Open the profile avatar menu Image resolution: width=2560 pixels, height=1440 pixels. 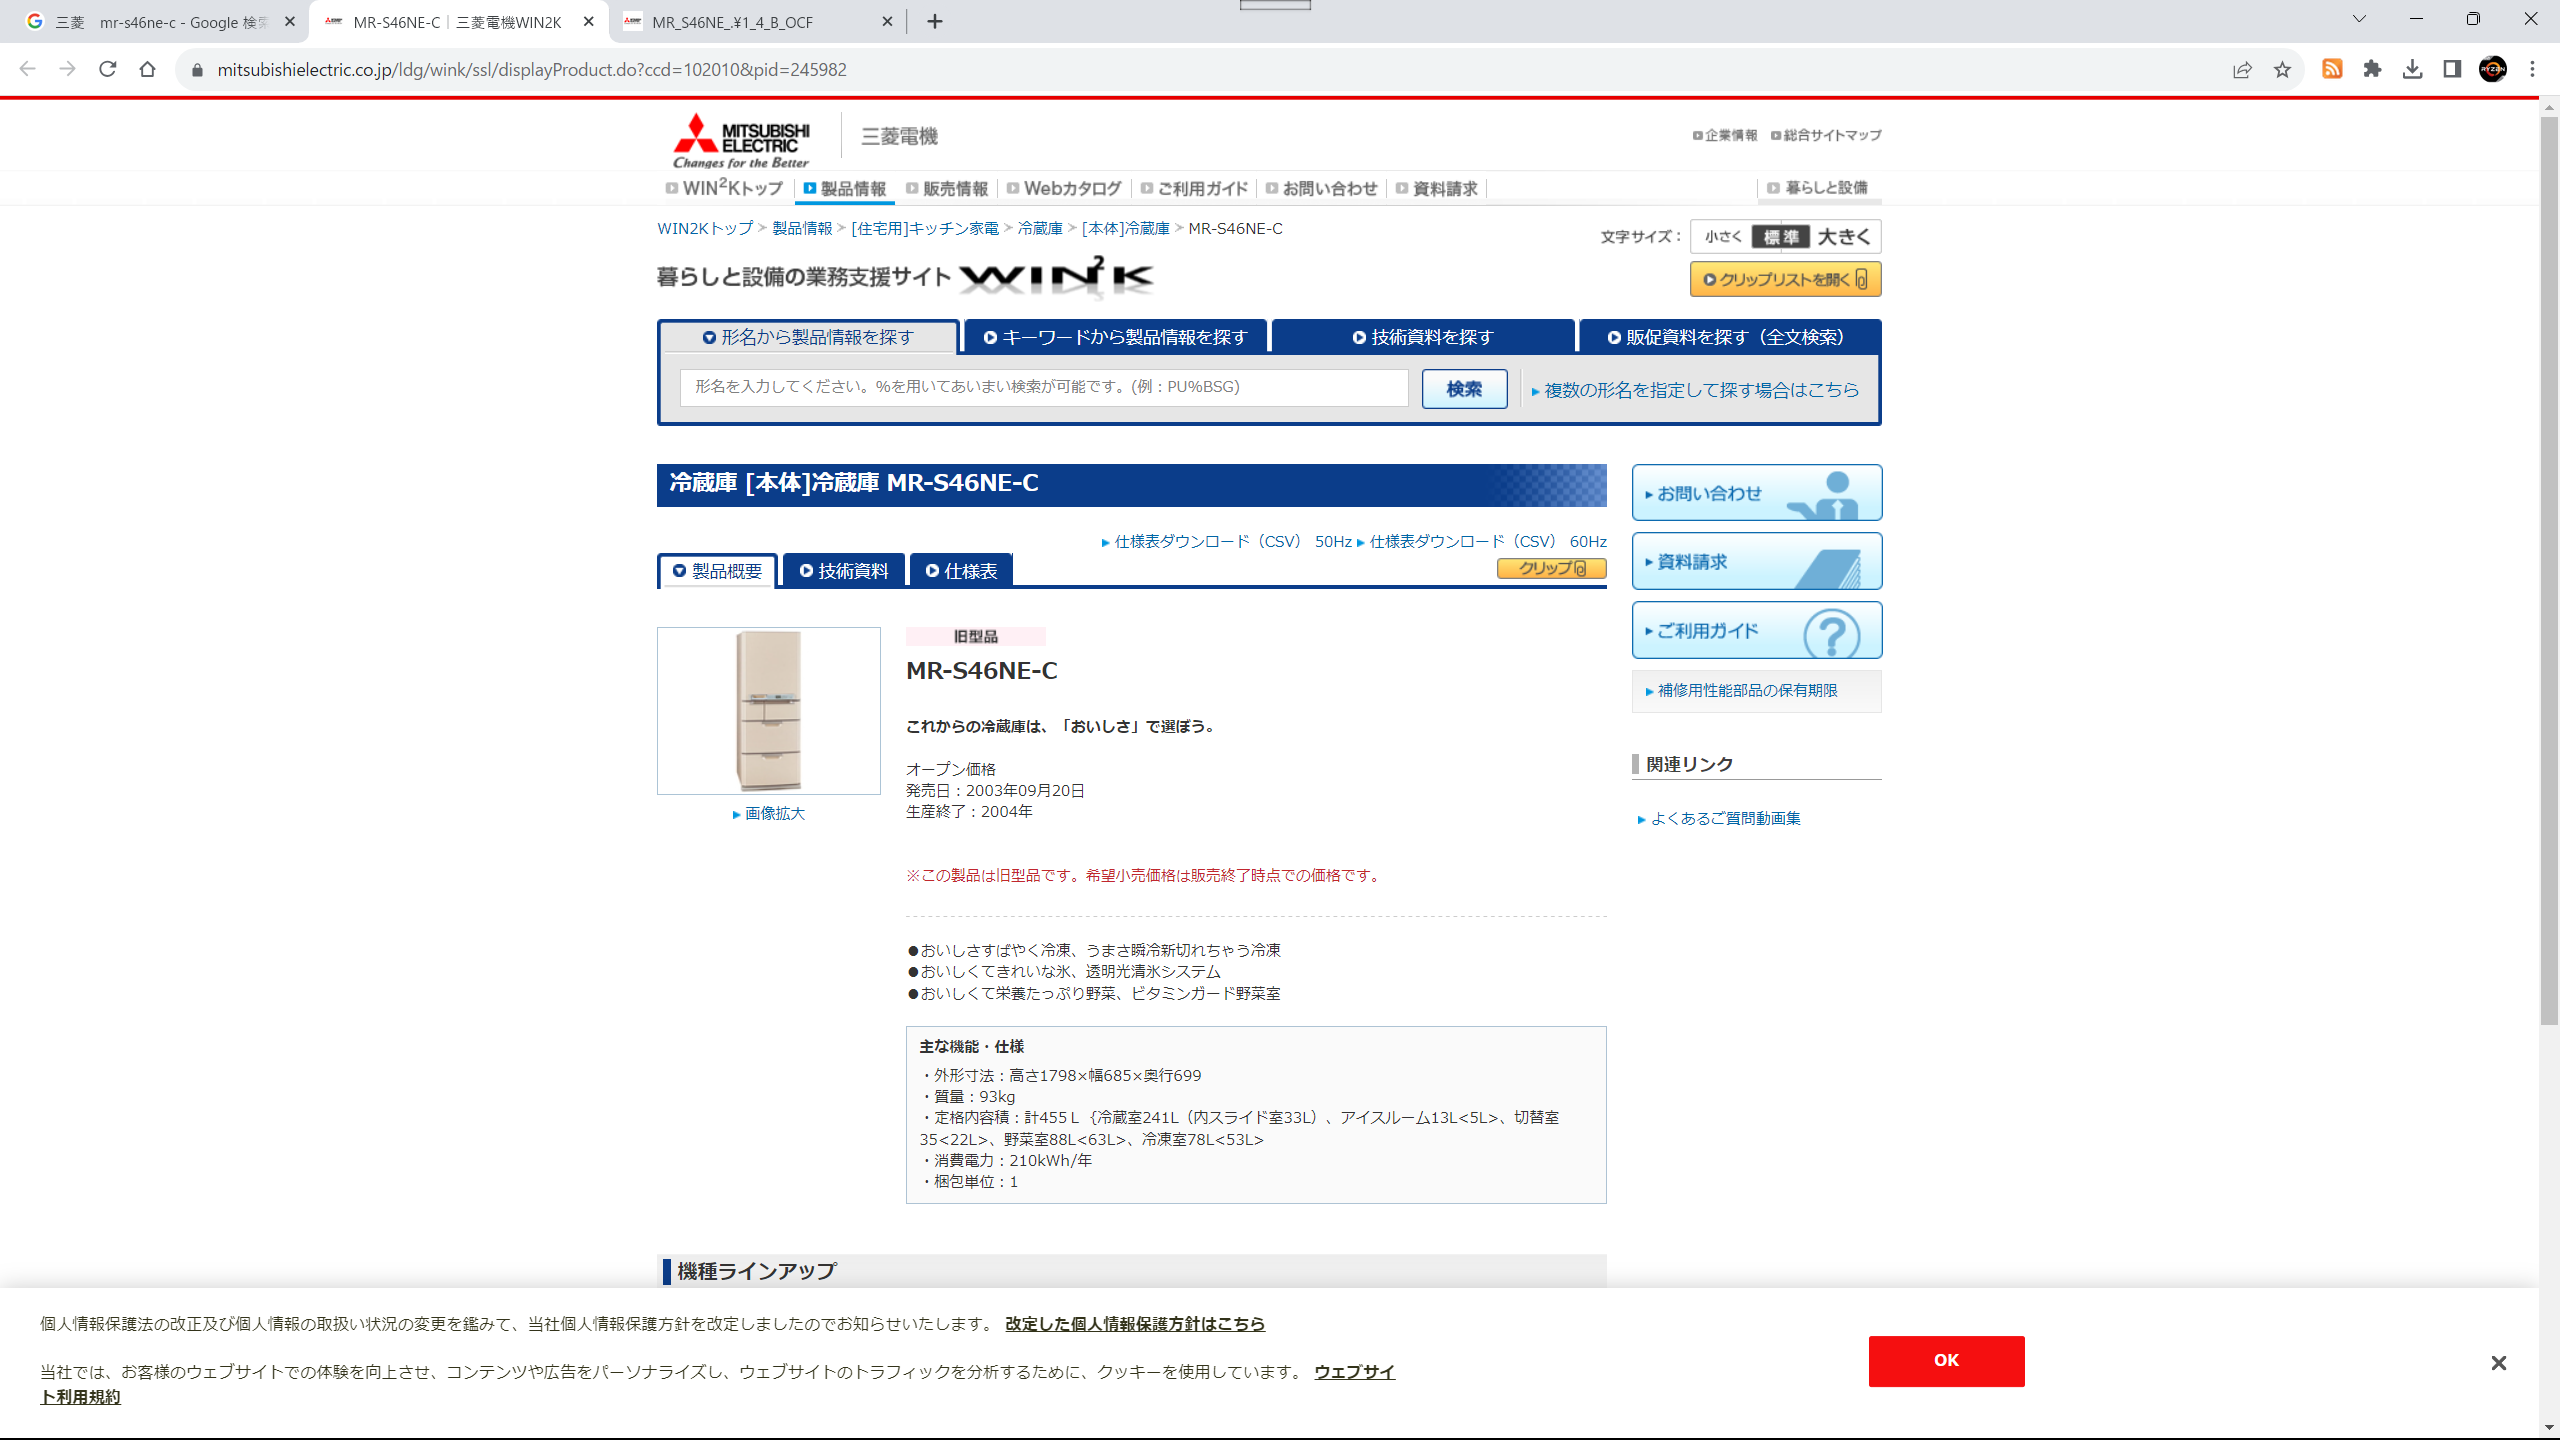point(2492,69)
